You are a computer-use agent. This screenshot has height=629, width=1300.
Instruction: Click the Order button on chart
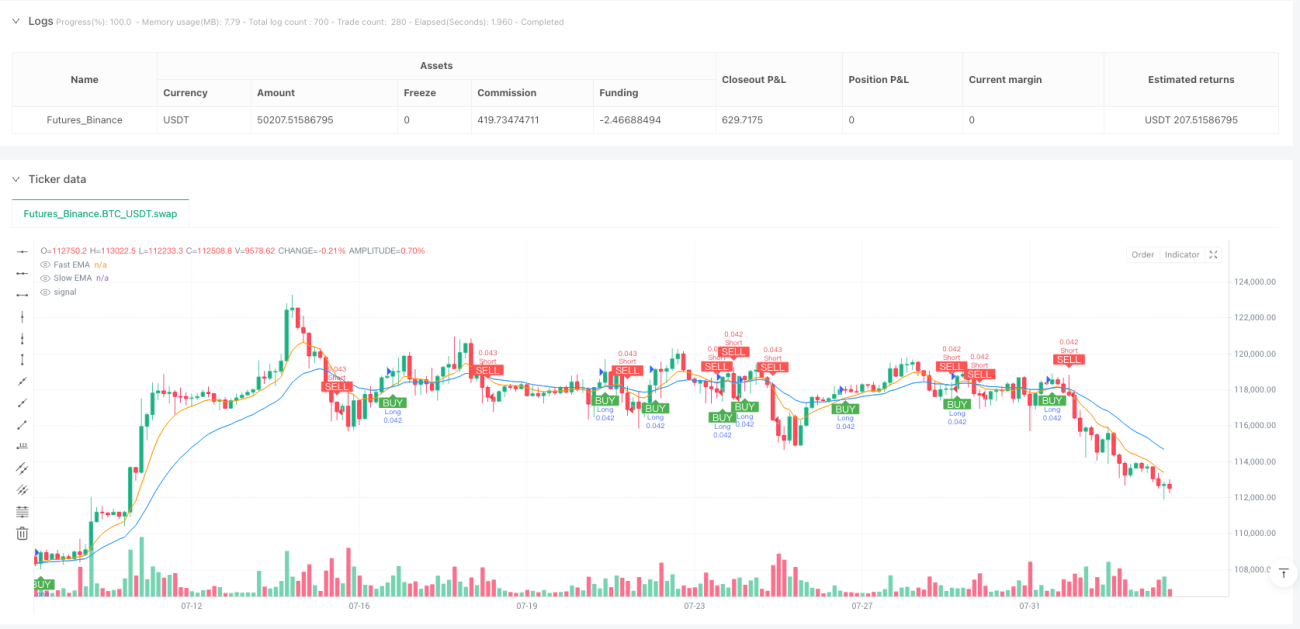click(x=1142, y=254)
